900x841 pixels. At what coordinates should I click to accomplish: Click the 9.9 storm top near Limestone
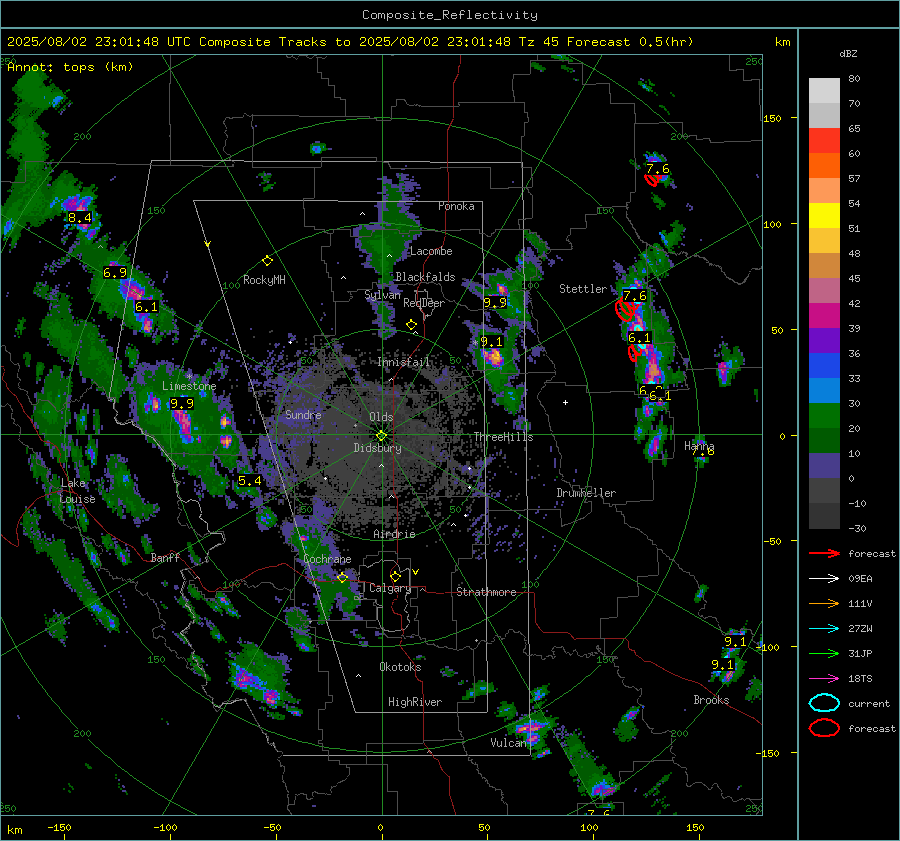click(x=182, y=404)
